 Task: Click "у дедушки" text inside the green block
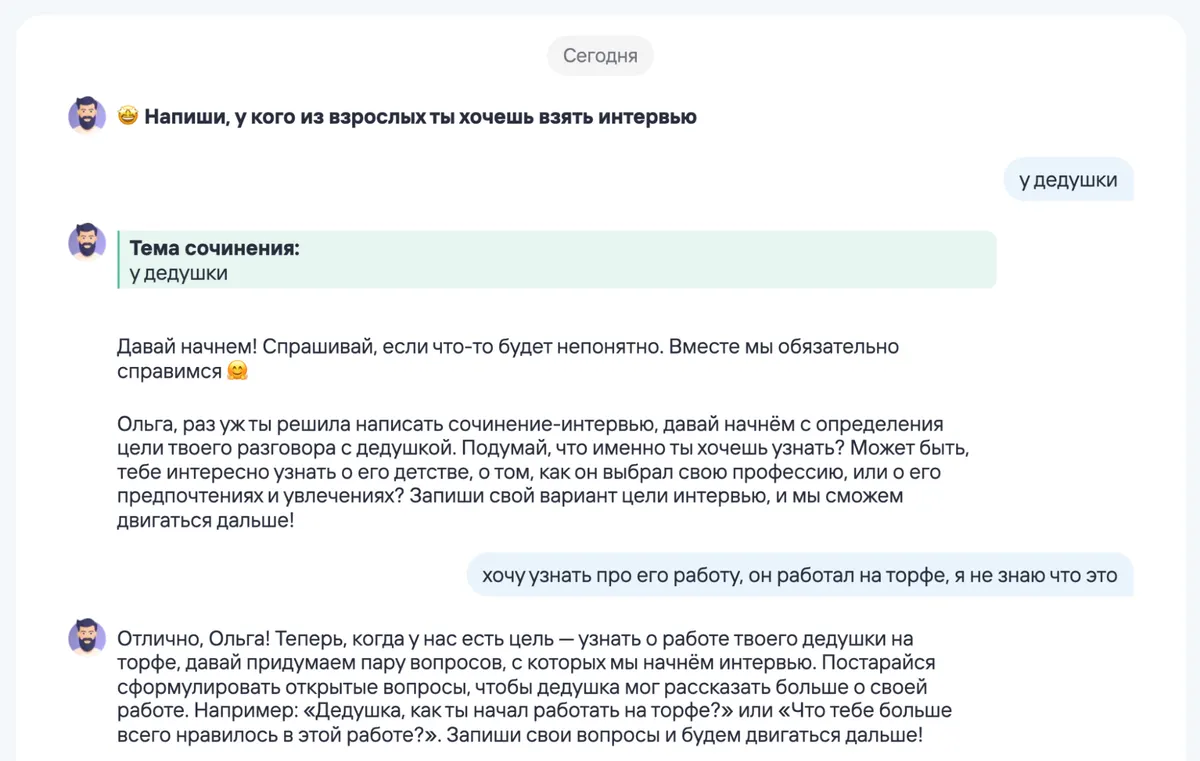pos(178,273)
